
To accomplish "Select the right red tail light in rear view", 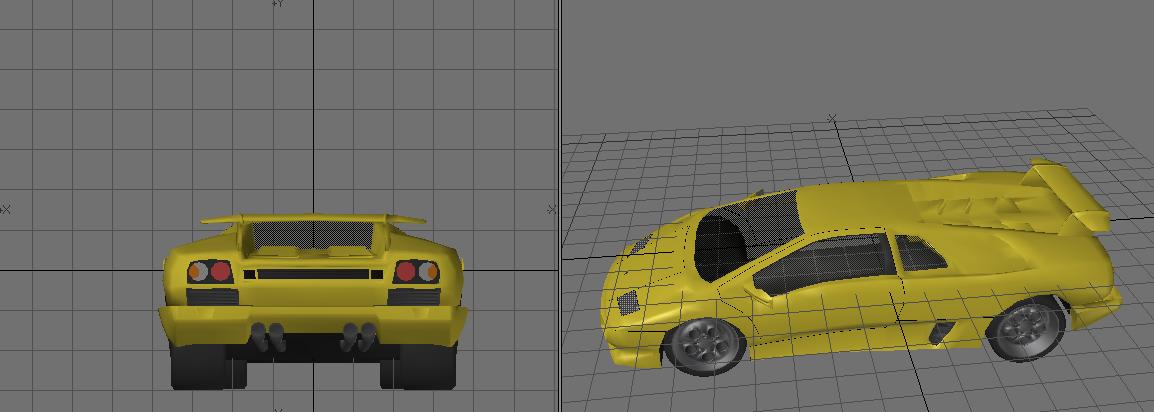I will (406, 271).
